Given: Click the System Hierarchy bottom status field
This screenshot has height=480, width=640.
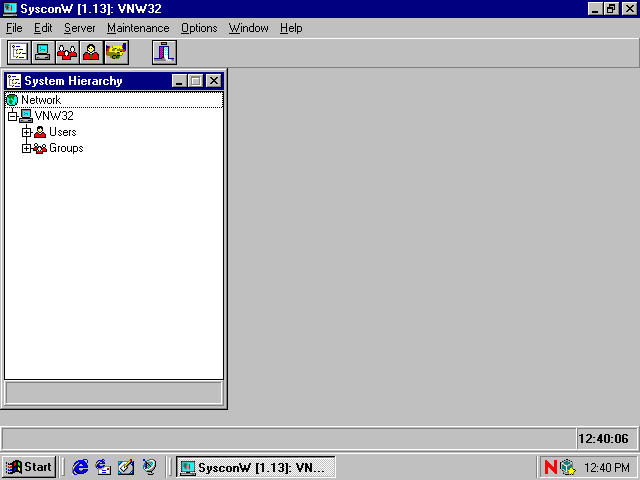Looking at the screenshot, I should click(114, 393).
